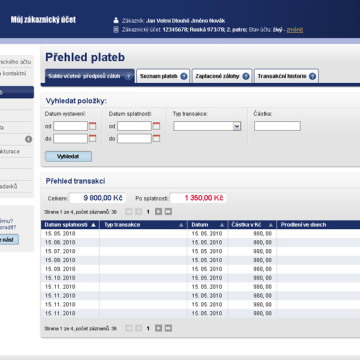Screen dimensions: 360x360
Task: Go to next page in top pagination
Action: pos(159,211)
